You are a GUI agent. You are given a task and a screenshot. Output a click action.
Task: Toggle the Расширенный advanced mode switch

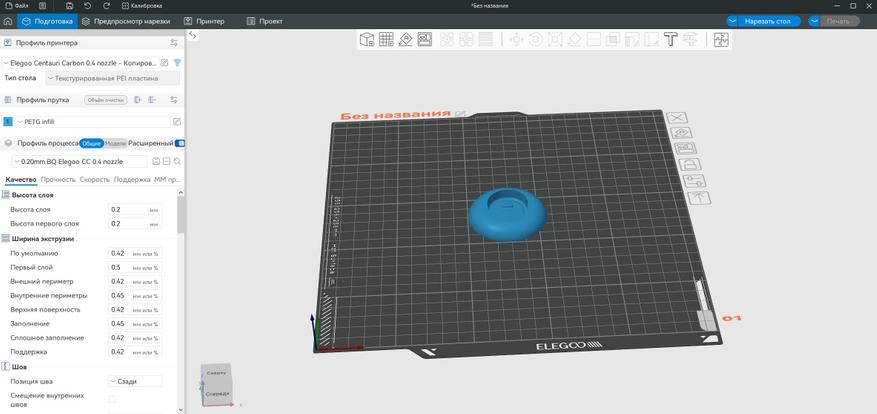pyautogui.click(x=180, y=143)
